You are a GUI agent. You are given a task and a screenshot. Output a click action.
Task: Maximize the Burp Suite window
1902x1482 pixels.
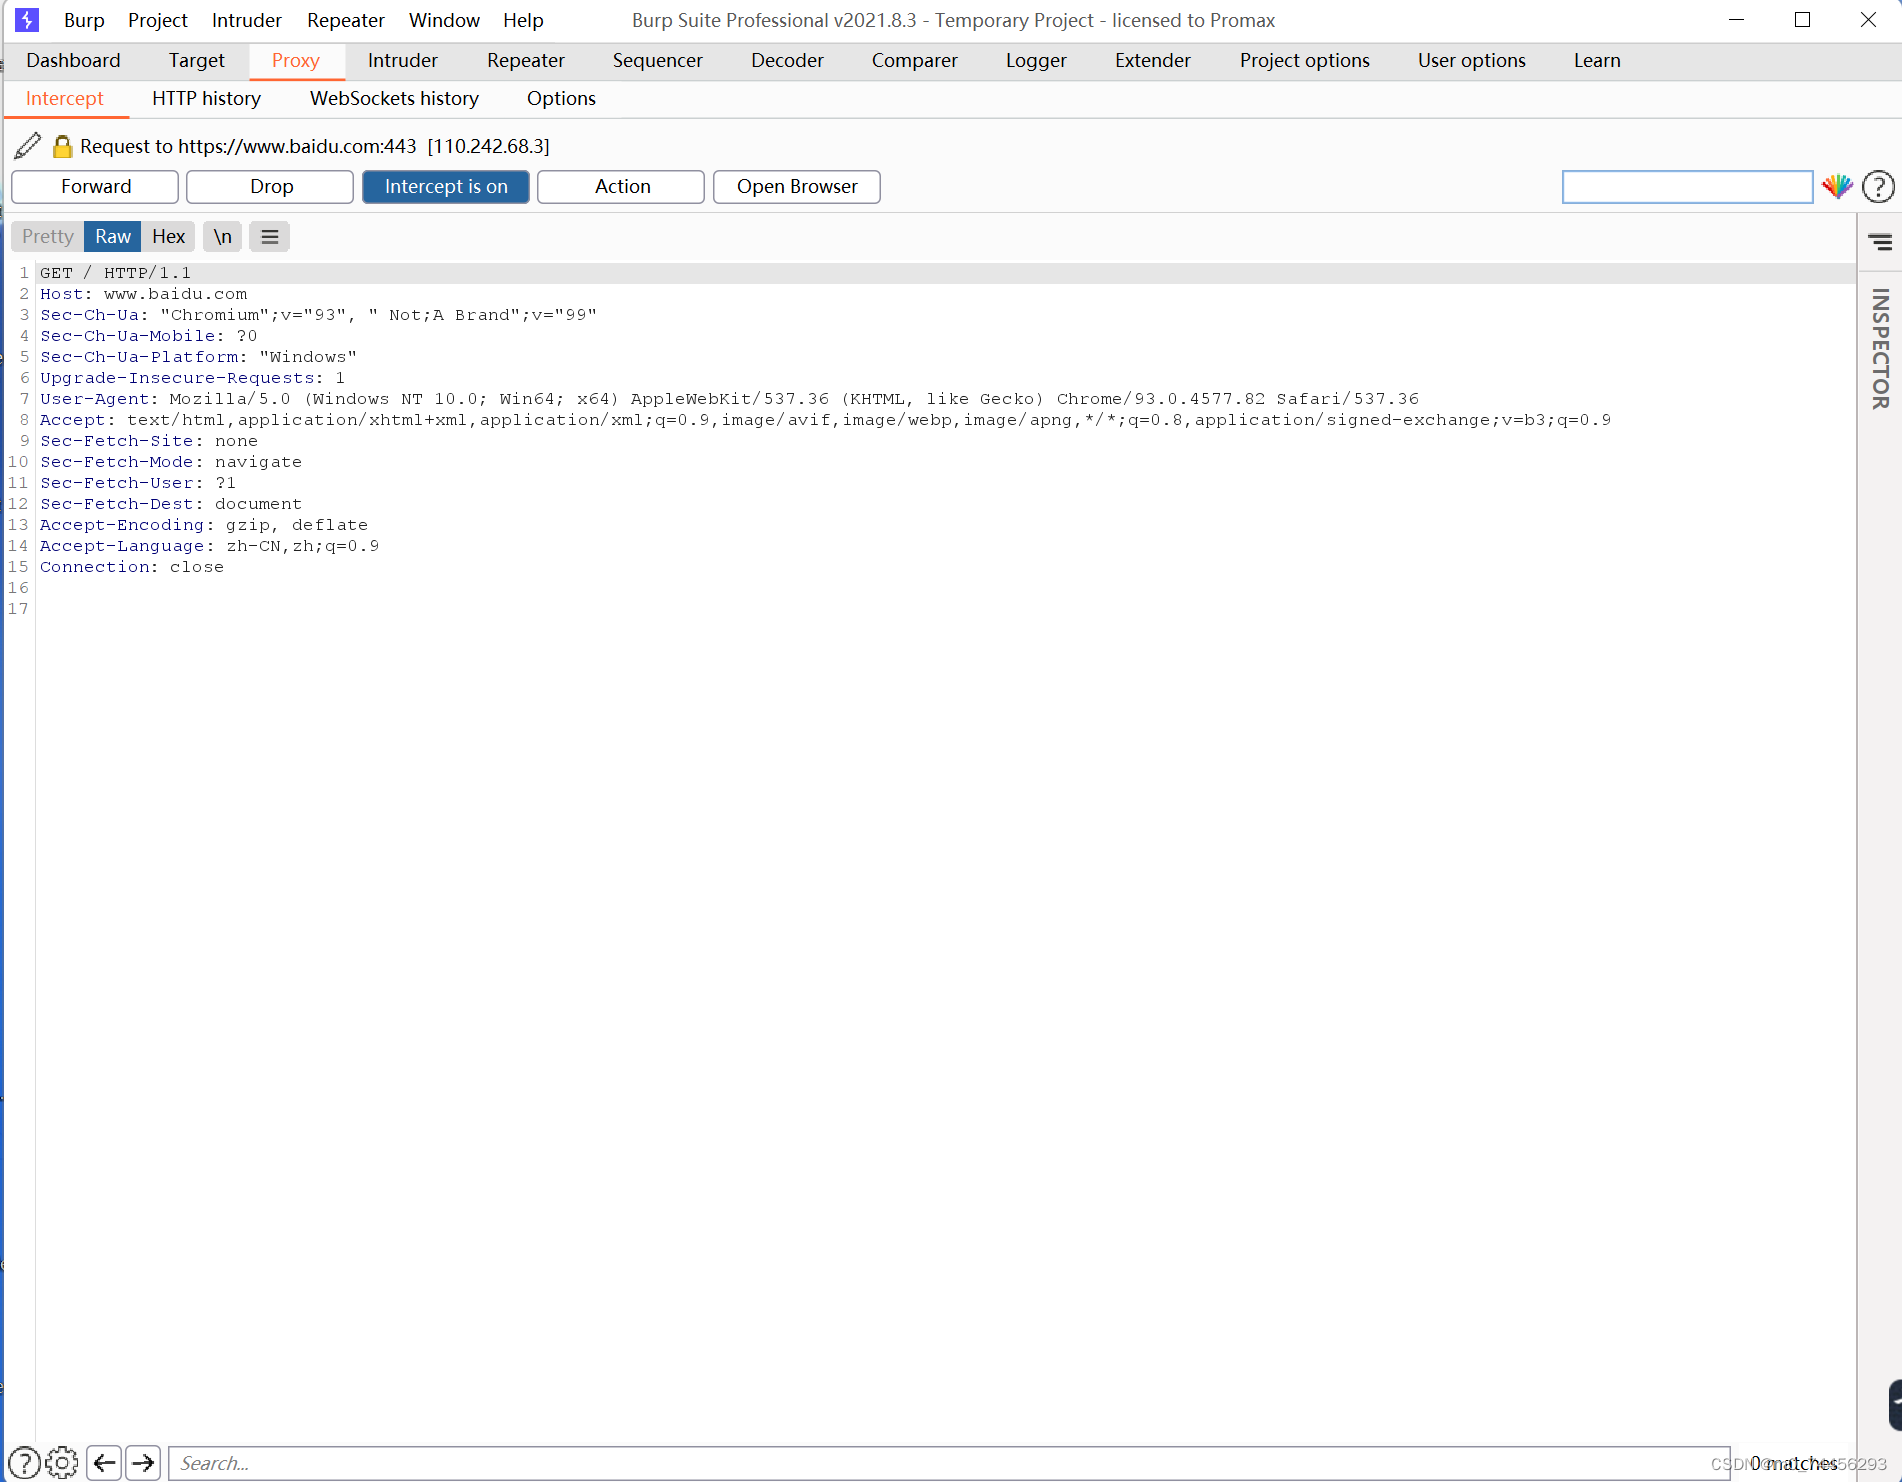coord(1802,20)
